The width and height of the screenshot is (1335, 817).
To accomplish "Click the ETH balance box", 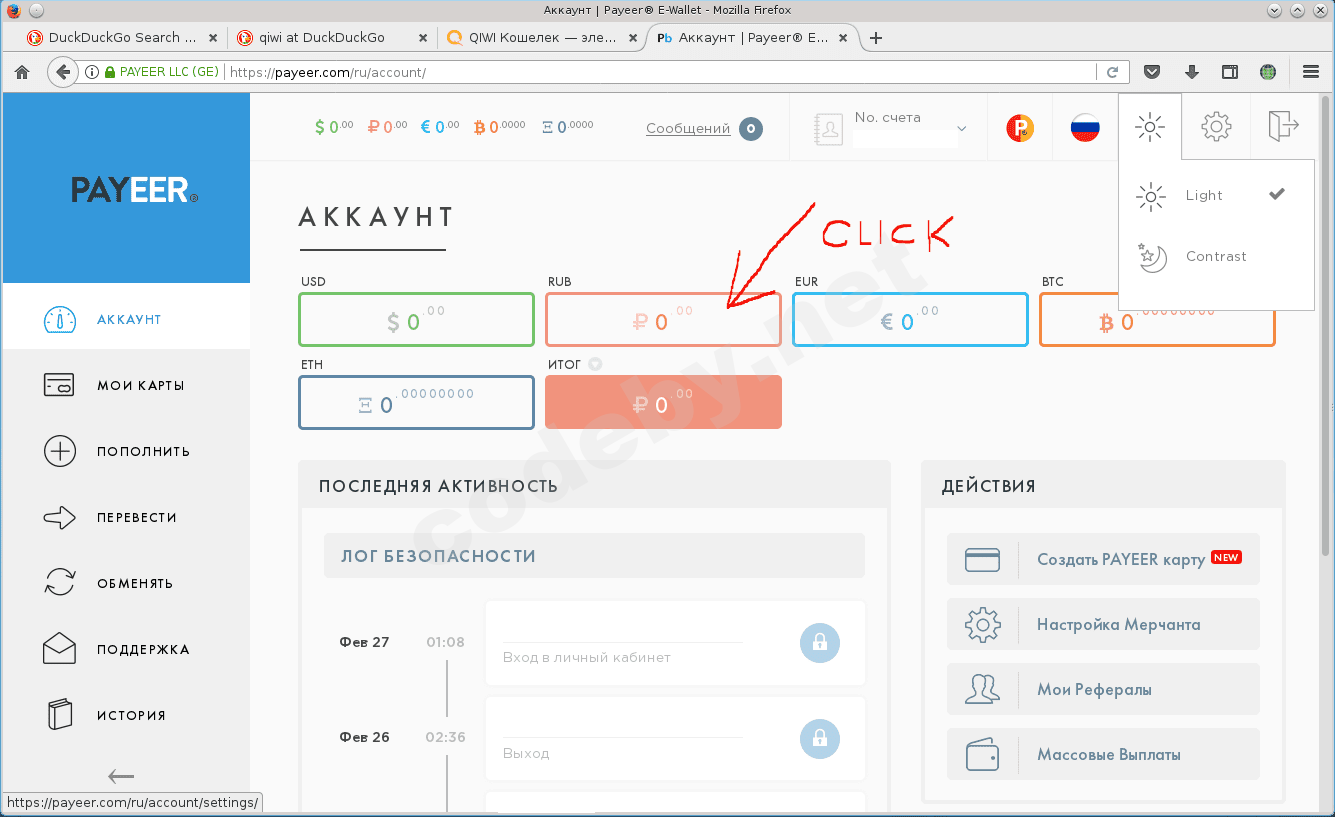I will pyautogui.click(x=416, y=402).
